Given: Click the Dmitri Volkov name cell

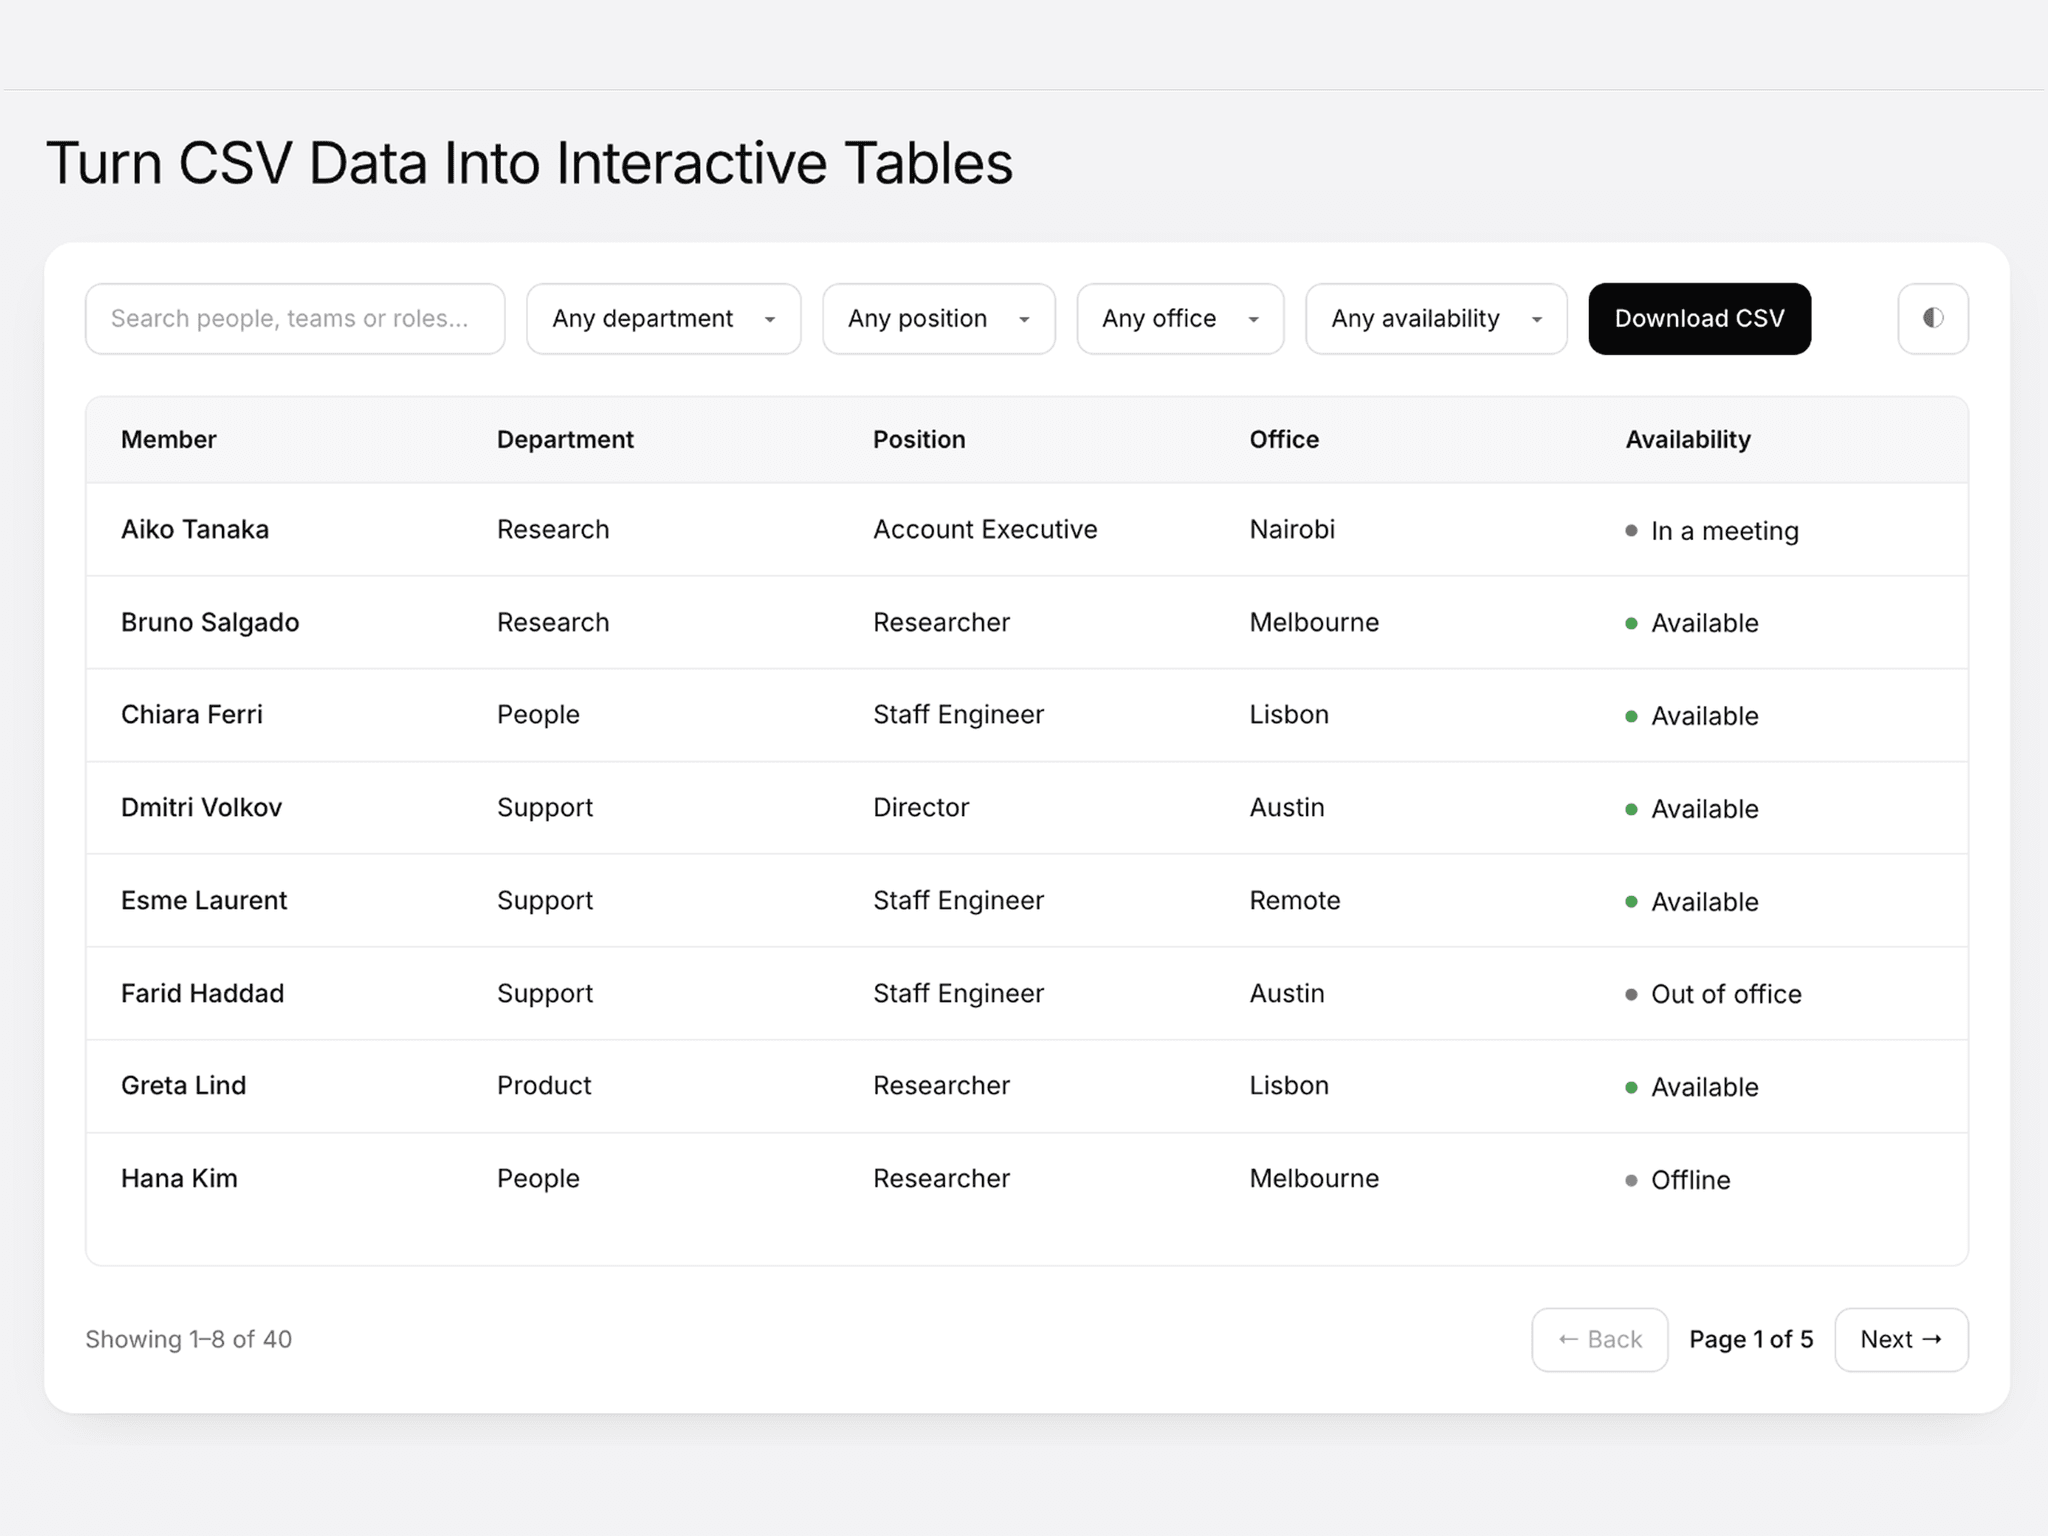Looking at the screenshot, I should tap(201, 807).
